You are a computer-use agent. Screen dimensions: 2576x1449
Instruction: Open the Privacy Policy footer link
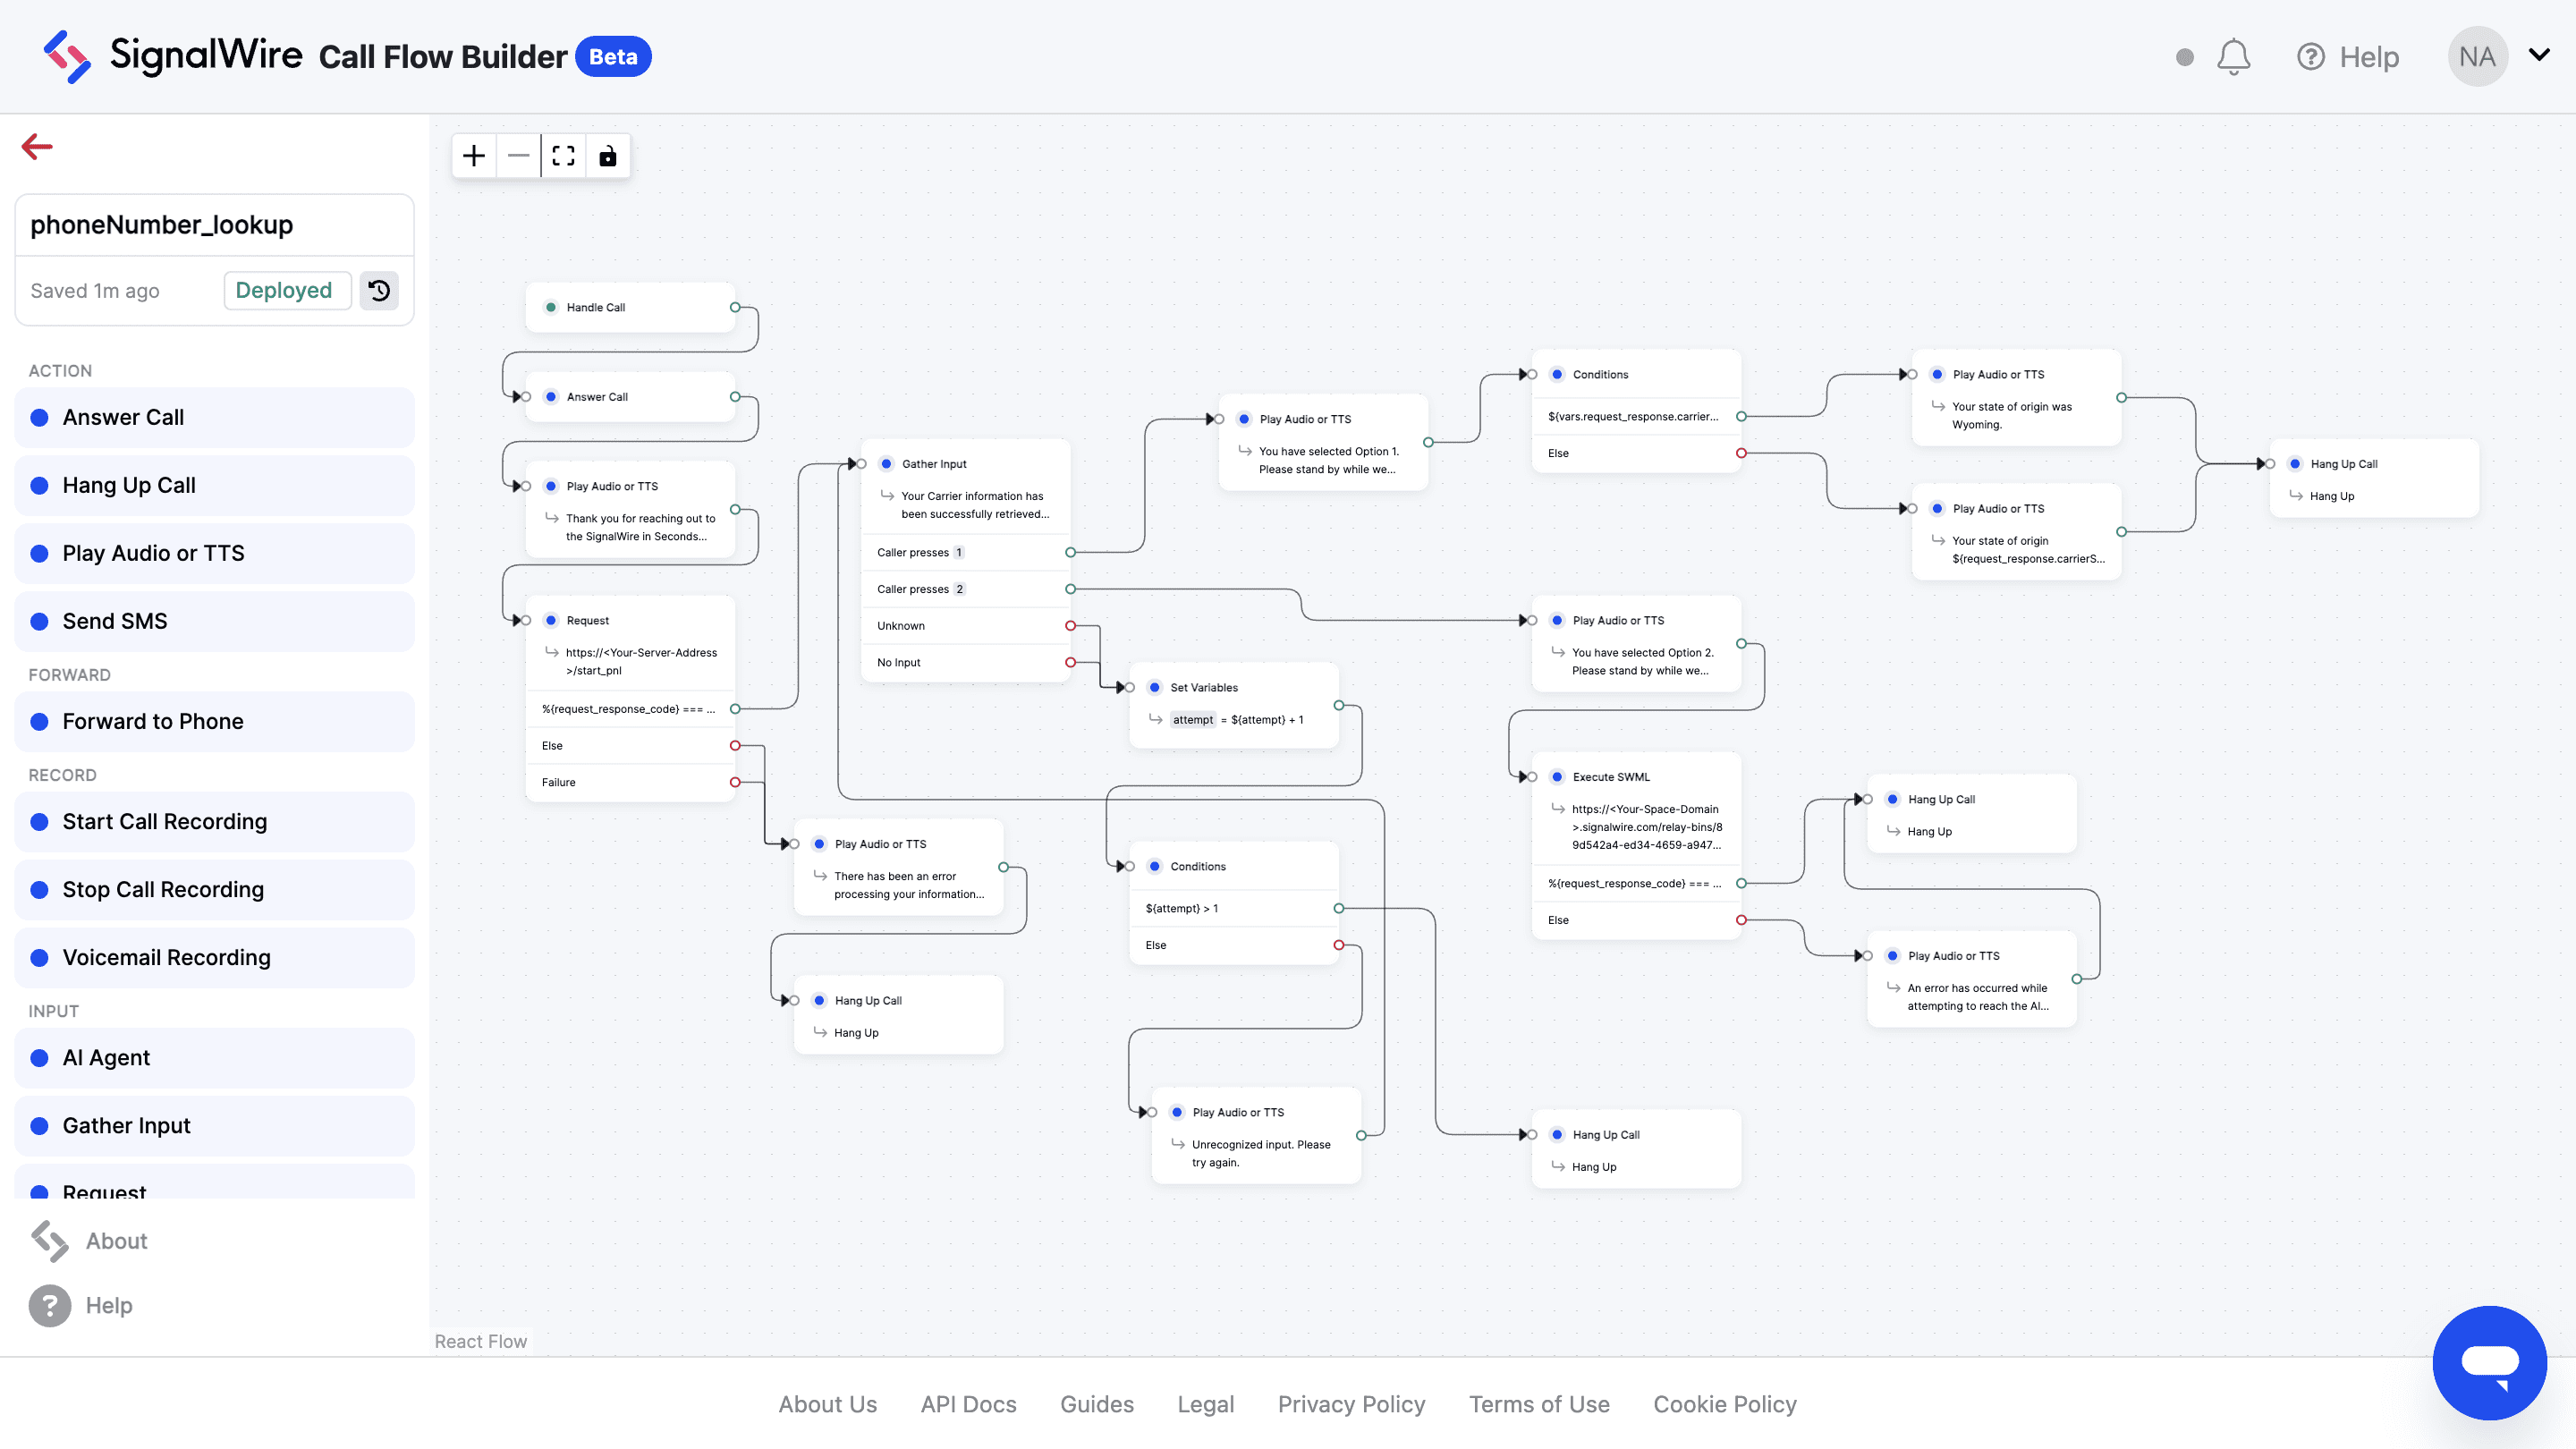point(1351,1404)
